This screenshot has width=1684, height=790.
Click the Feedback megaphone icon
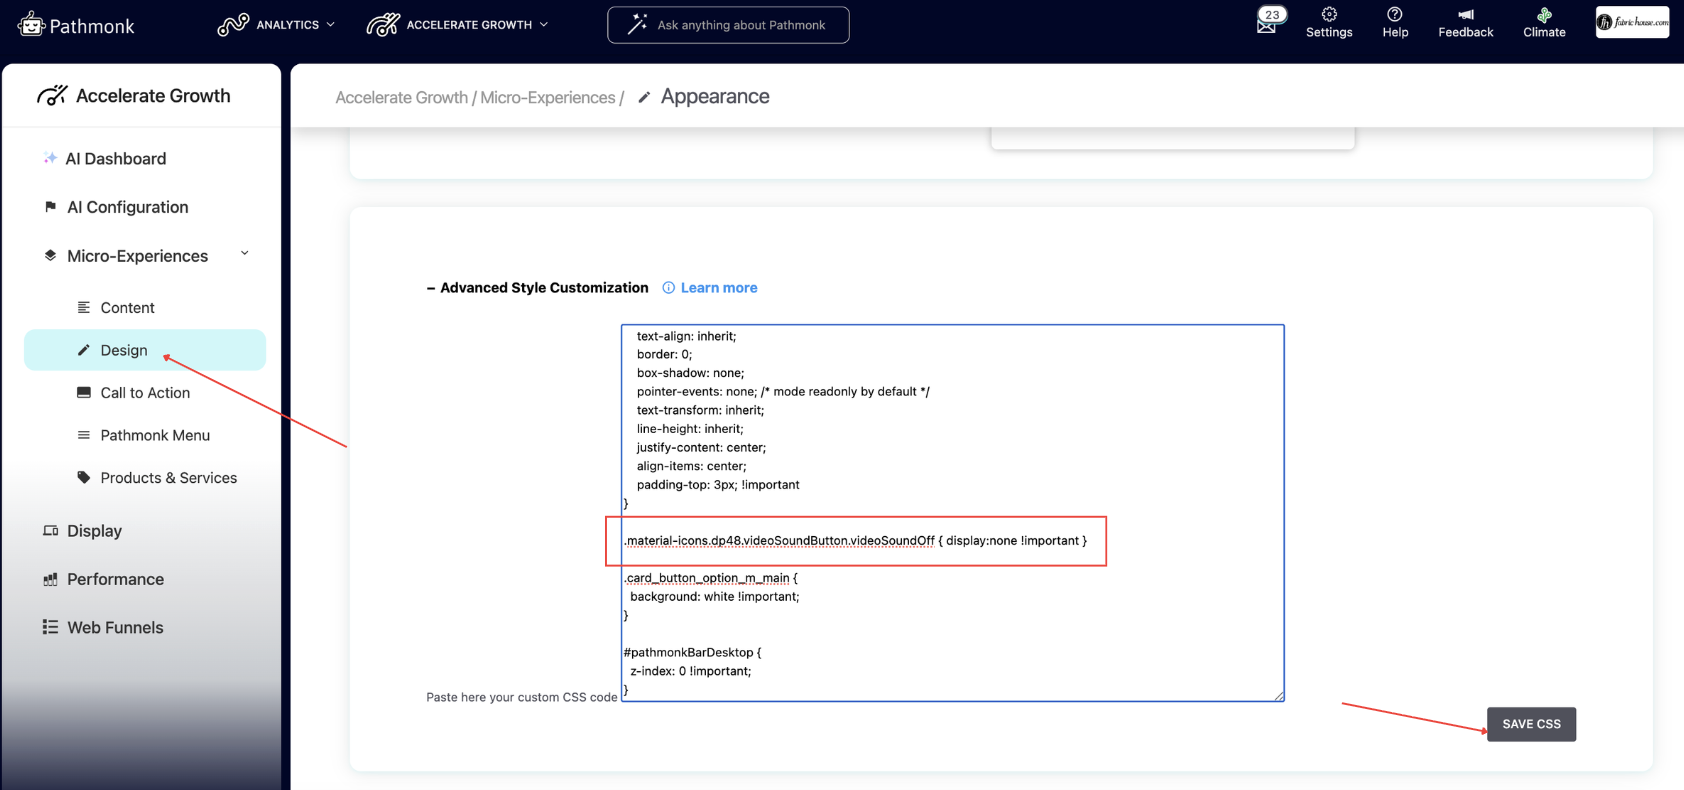pos(1466,14)
